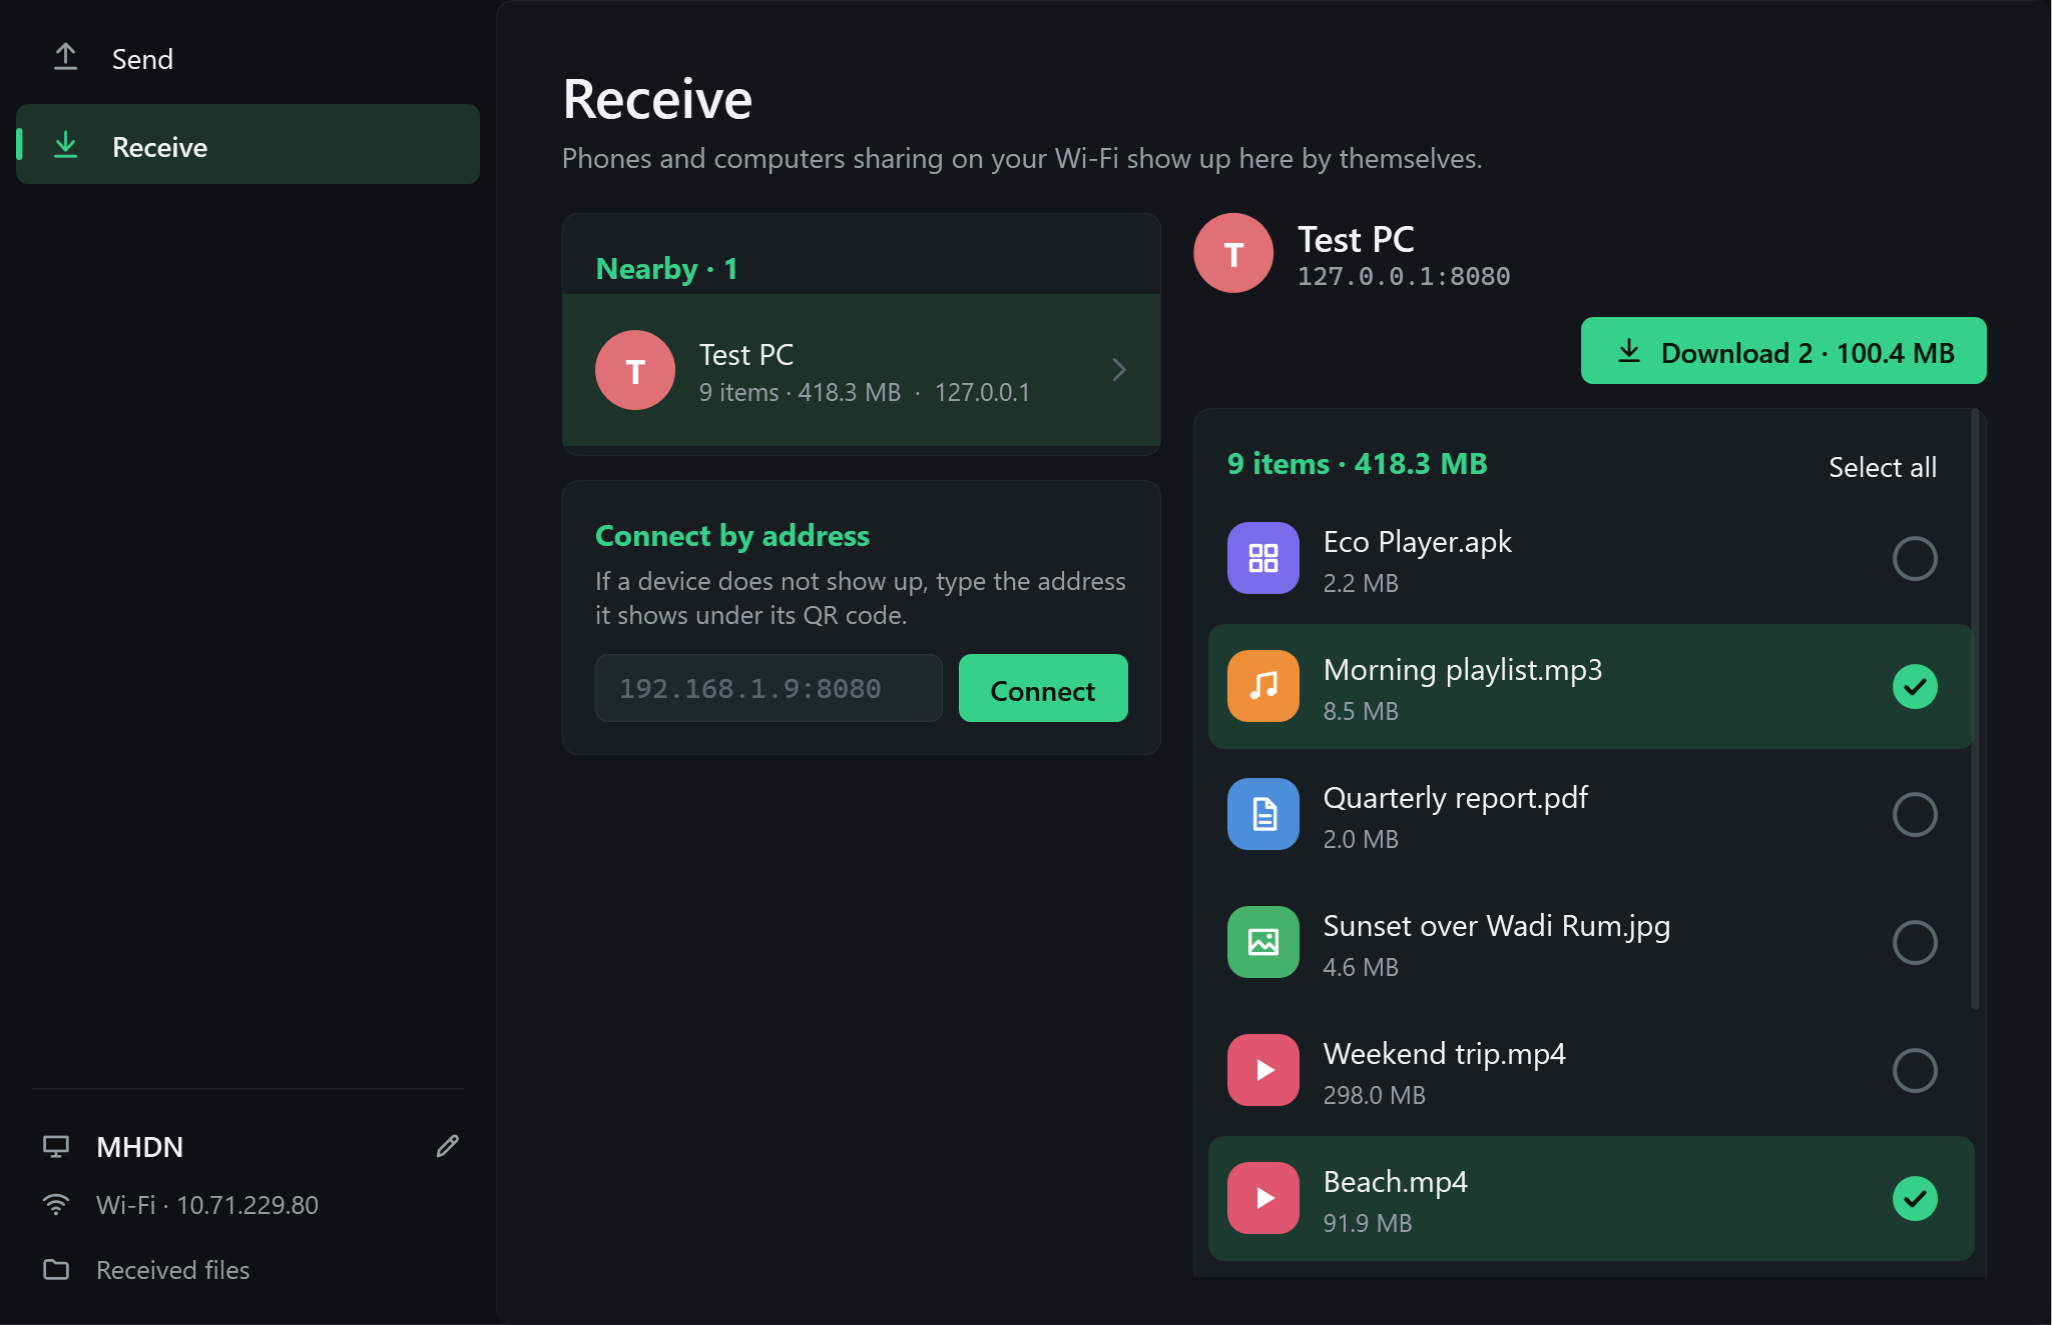Image resolution: width=2052 pixels, height=1325 pixels.
Task: Deselect the Morning playlist.mp3 checkmark
Action: pyautogui.click(x=1914, y=686)
